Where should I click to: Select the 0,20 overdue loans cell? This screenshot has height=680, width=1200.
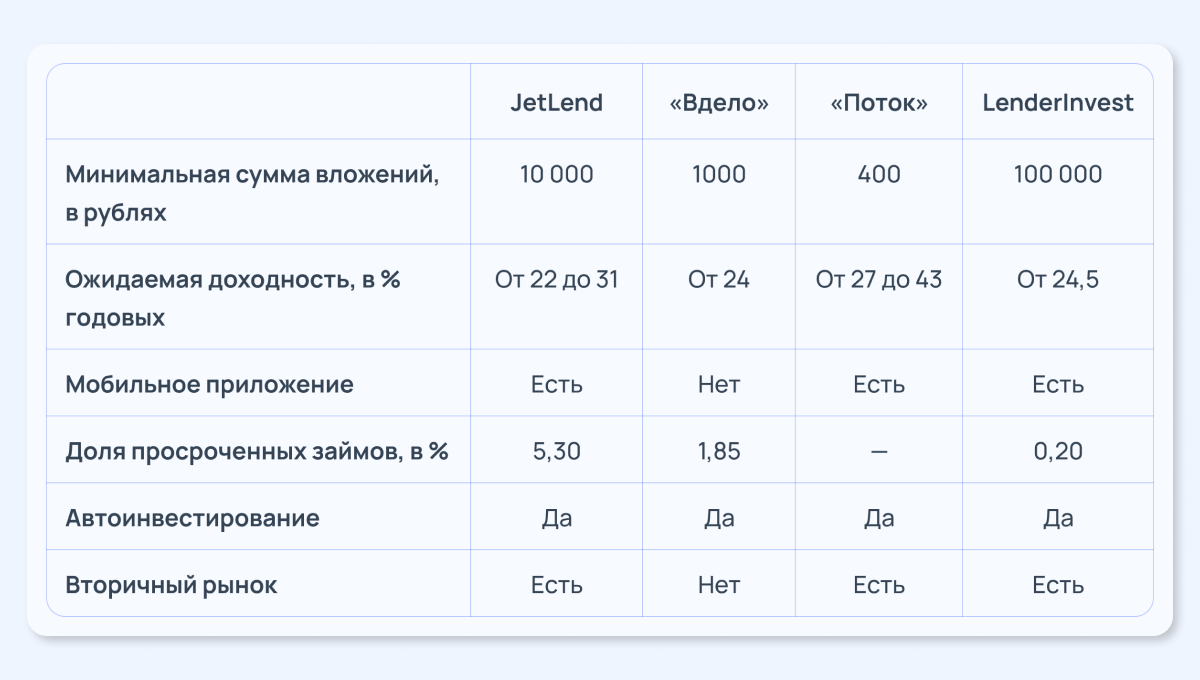(1058, 451)
